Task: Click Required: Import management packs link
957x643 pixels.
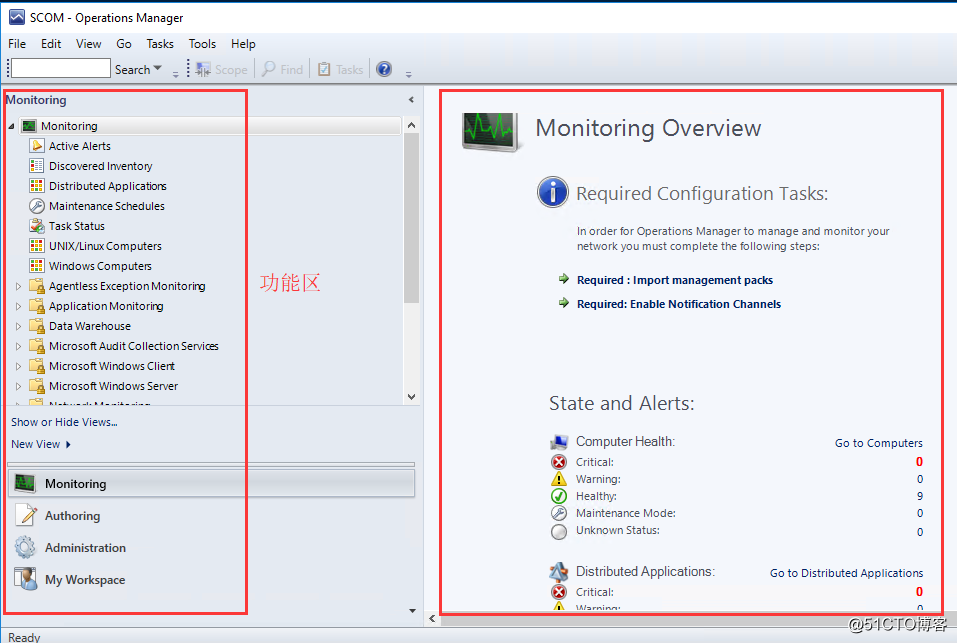Action: point(675,280)
